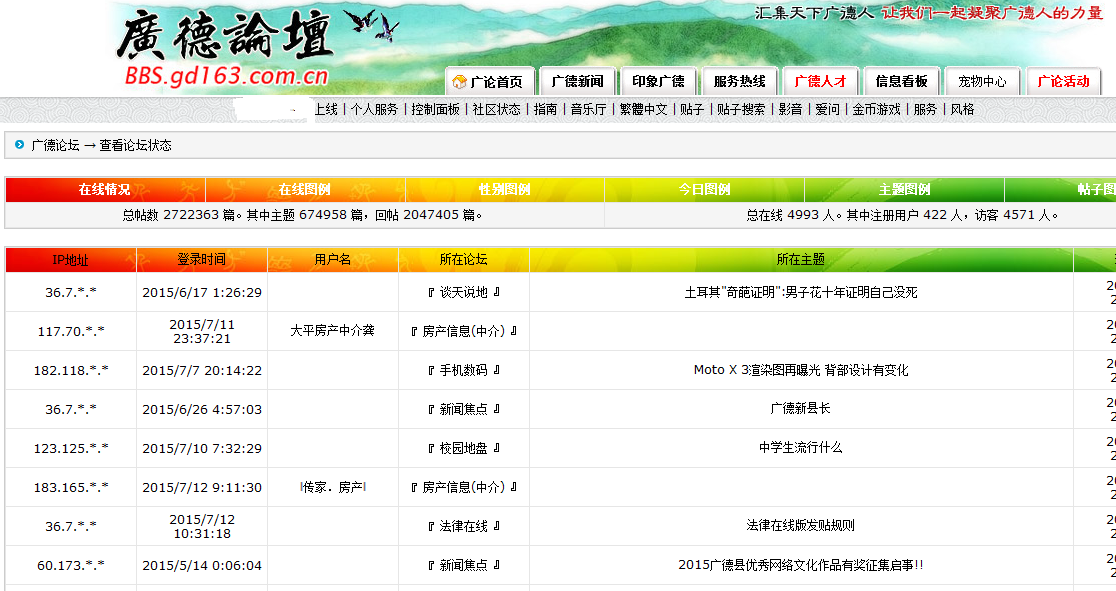Click user 传家.房产

pyautogui.click(x=332, y=487)
